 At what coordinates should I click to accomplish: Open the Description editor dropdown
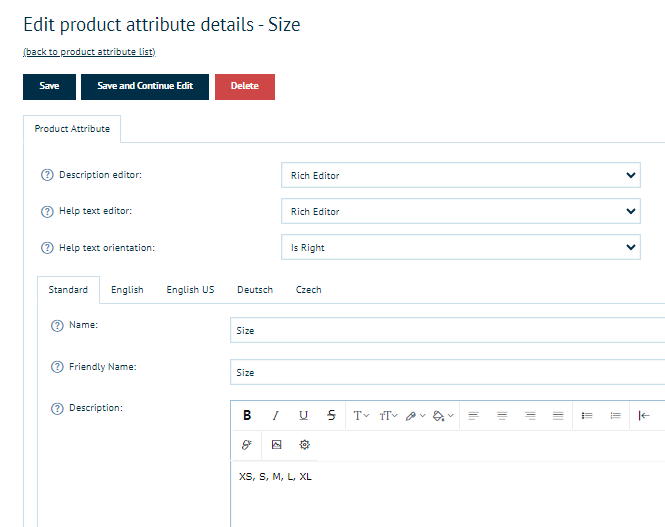(460, 176)
